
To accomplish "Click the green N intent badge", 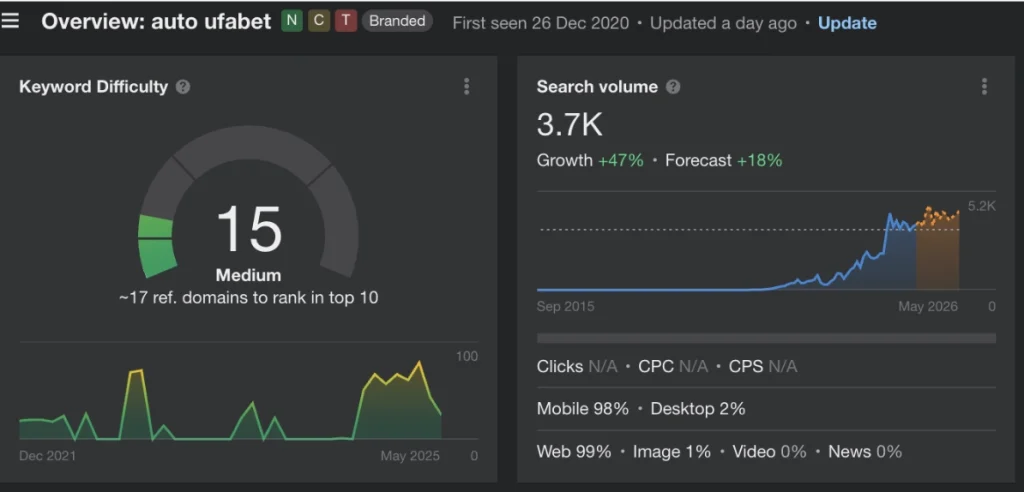I will pos(291,21).
